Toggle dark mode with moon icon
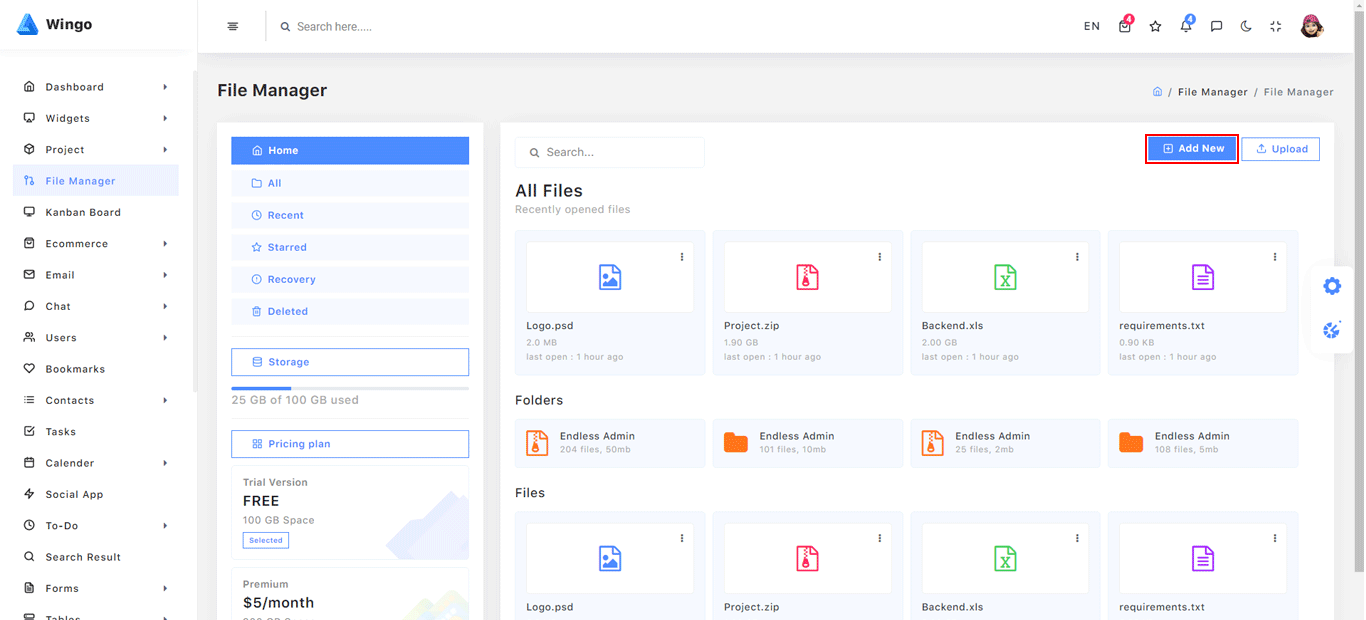Screen dimensions: 1366x620 1246,27
